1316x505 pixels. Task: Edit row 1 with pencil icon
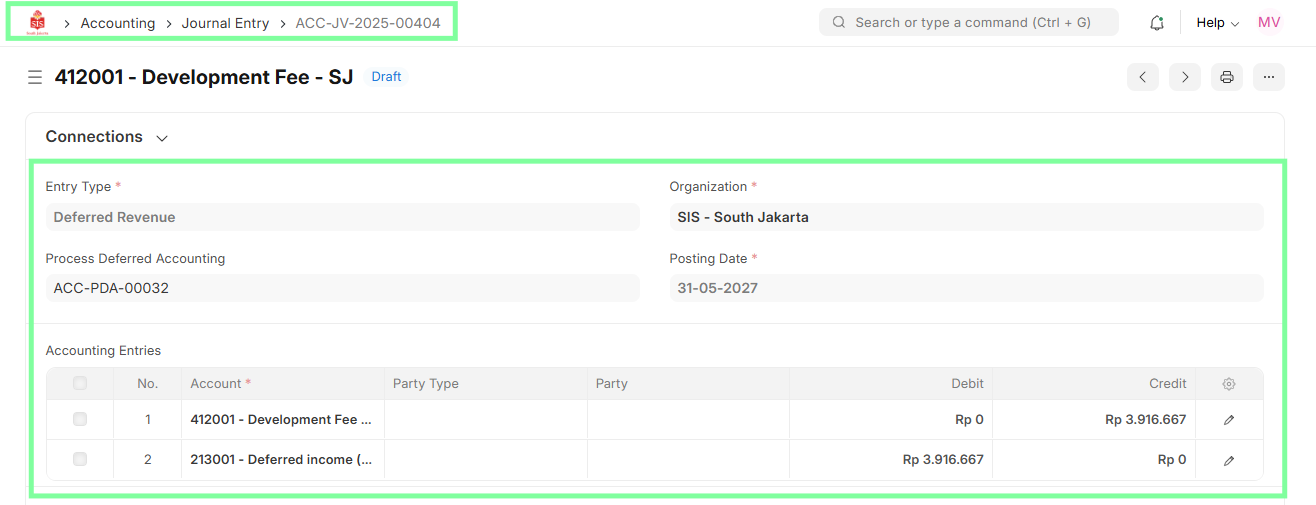1229,420
